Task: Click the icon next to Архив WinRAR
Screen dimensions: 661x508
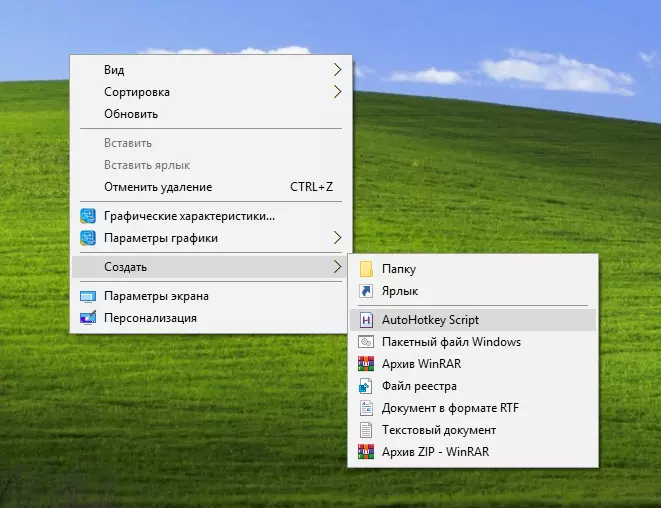Action: tap(366, 364)
